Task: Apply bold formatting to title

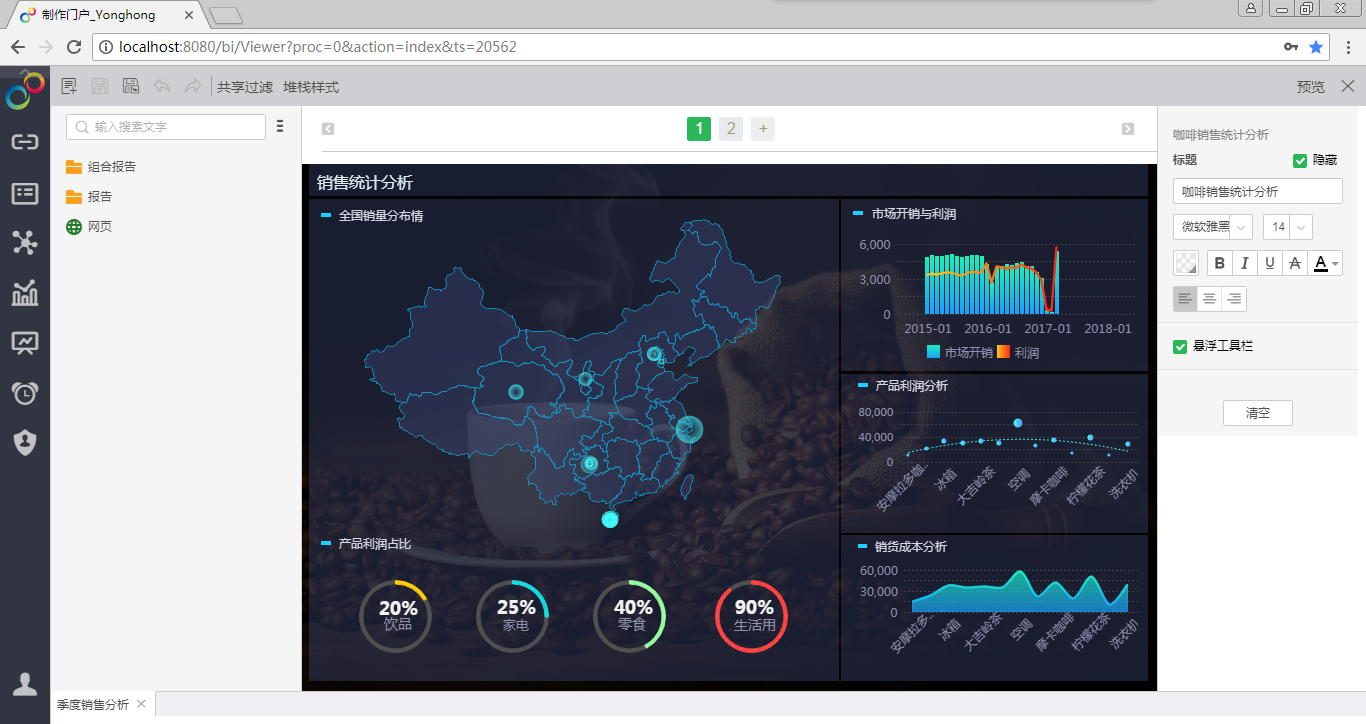Action: [x=1220, y=263]
